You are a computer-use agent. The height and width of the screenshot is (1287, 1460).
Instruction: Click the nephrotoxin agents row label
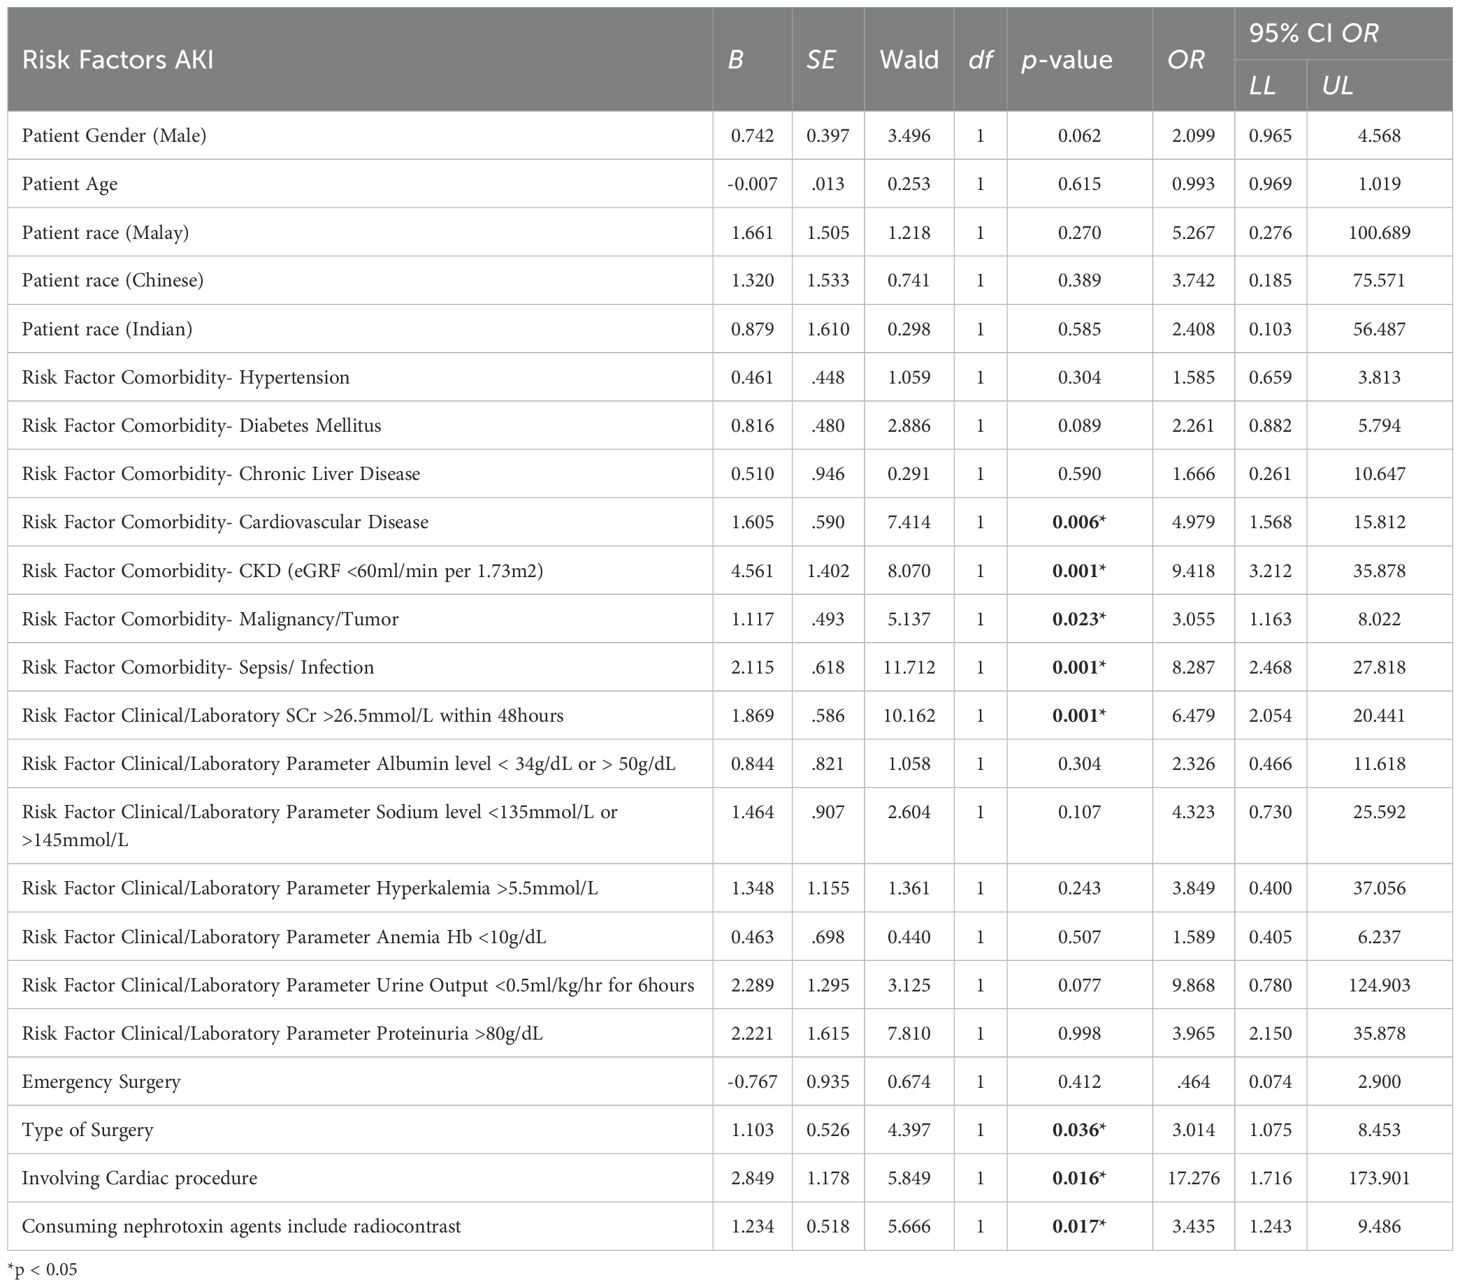pos(242,1226)
